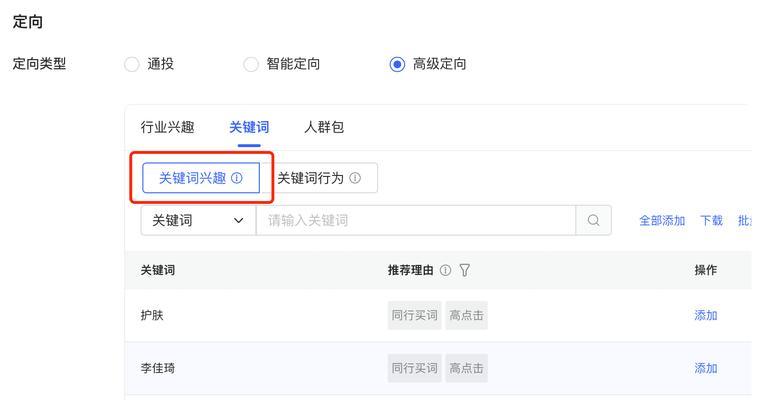Viewport: 763px width, 400px height.
Task: Click the 请输入关键词 search field
Action: click(x=416, y=220)
